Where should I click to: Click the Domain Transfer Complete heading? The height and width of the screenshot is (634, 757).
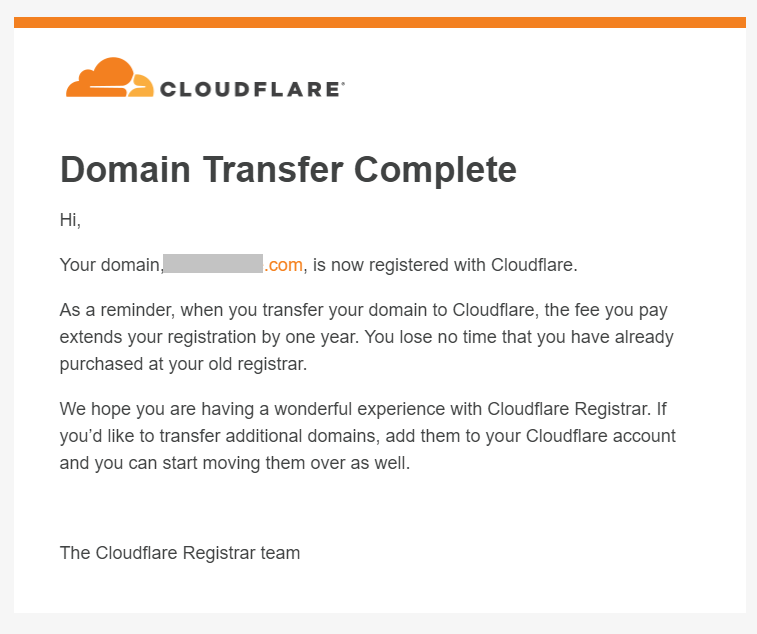pyautogui.click(x=288, y=169)
